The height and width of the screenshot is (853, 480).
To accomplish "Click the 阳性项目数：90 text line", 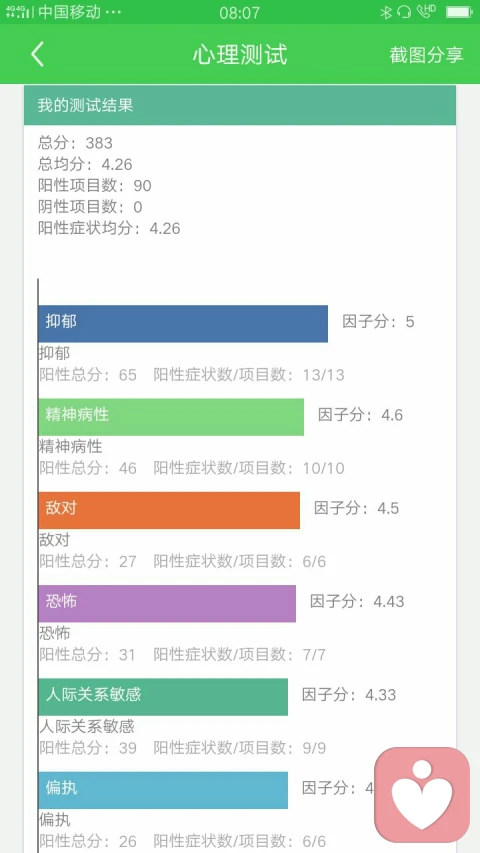I will (x=95, y=186).
